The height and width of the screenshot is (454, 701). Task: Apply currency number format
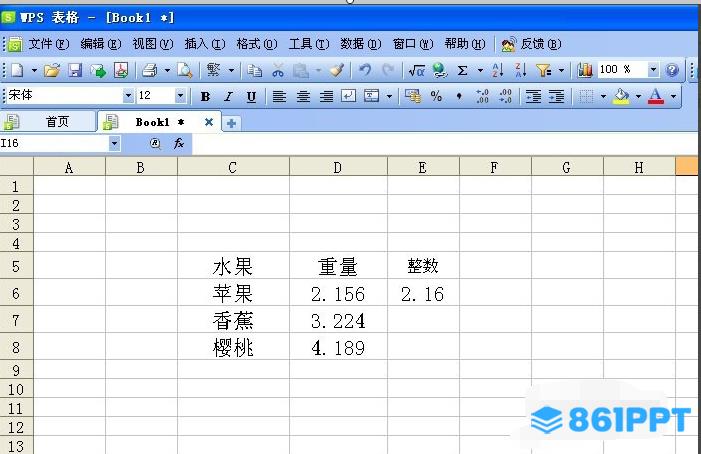[413, 96]
